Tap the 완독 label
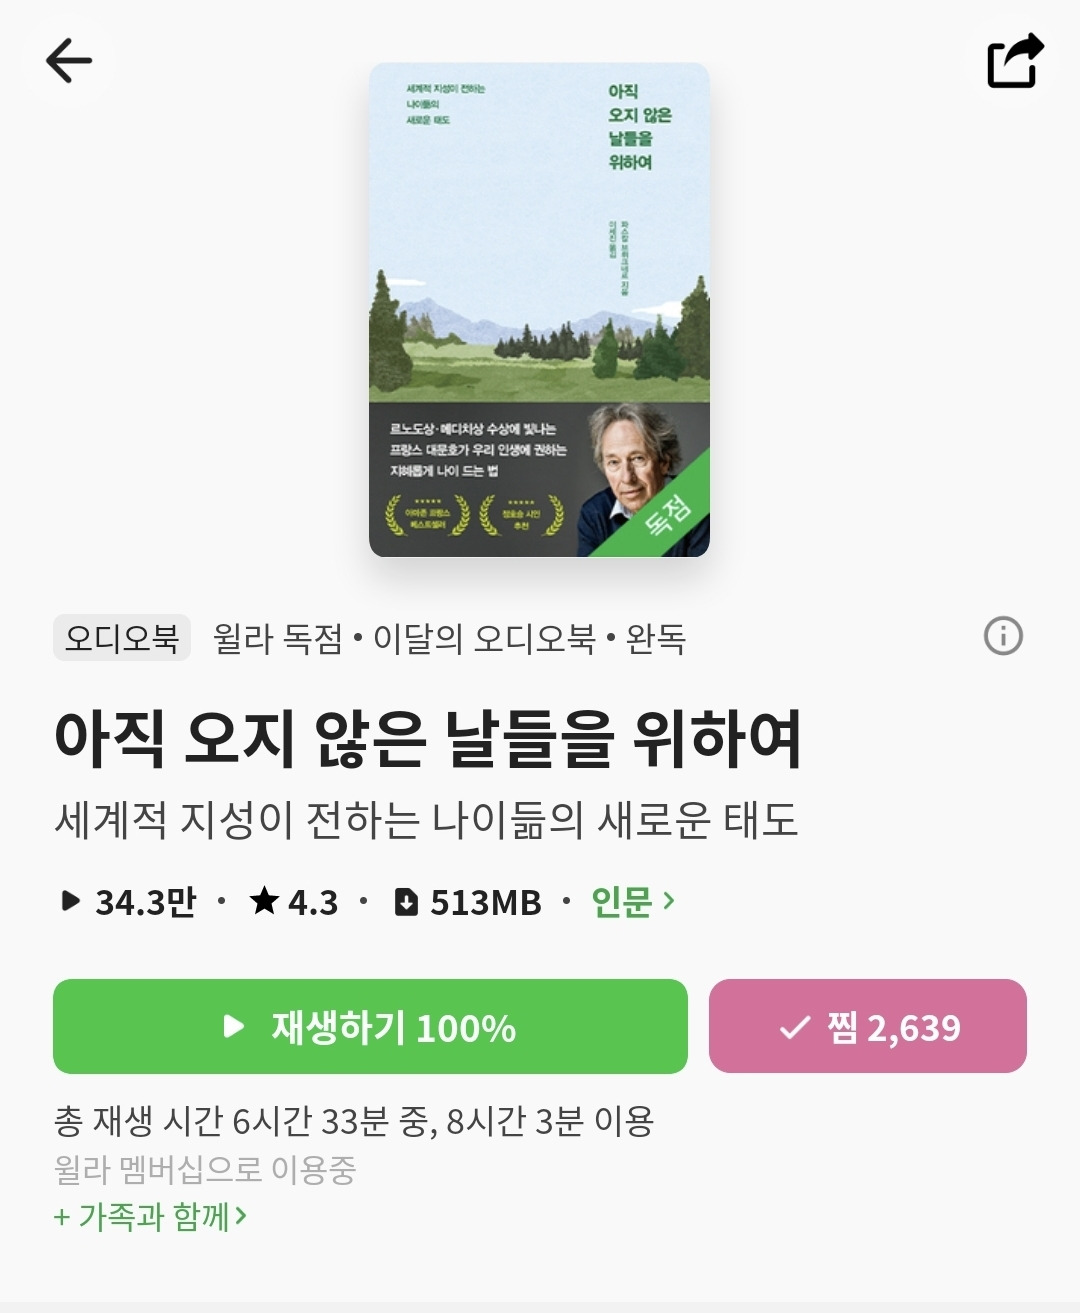Viewport: 1080px width, 1313px height. (656, 639)
